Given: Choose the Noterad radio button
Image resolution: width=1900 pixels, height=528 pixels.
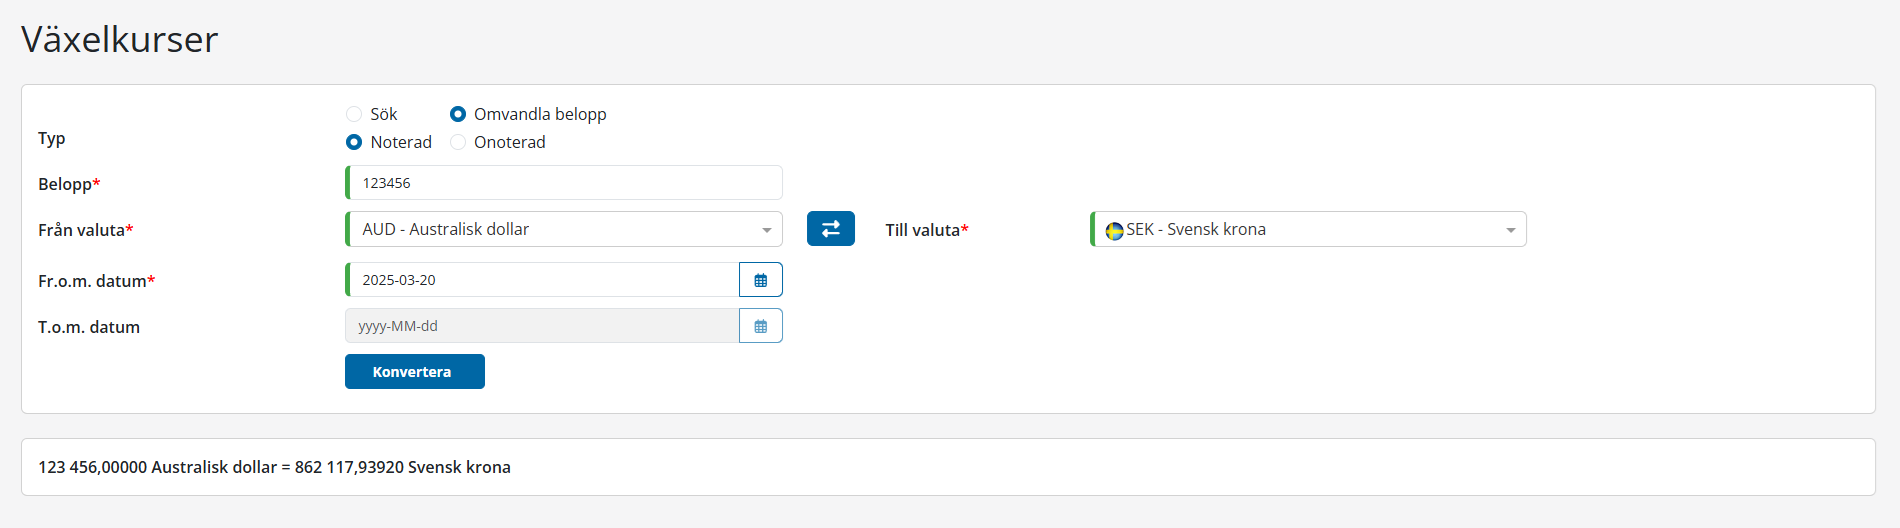Looking at the screenshot, I should pos(354,142).
